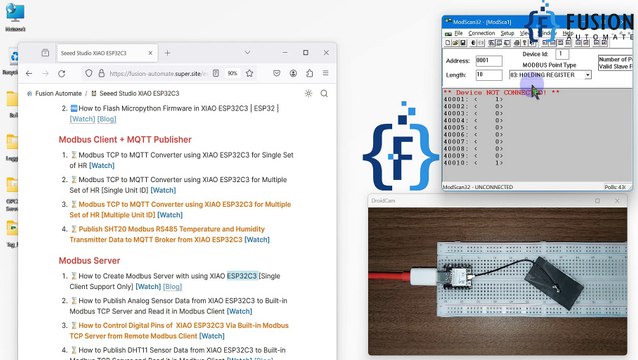Open the extensions puzzle icon
Viewport: 638px width, 360px height.
[309, 73]
